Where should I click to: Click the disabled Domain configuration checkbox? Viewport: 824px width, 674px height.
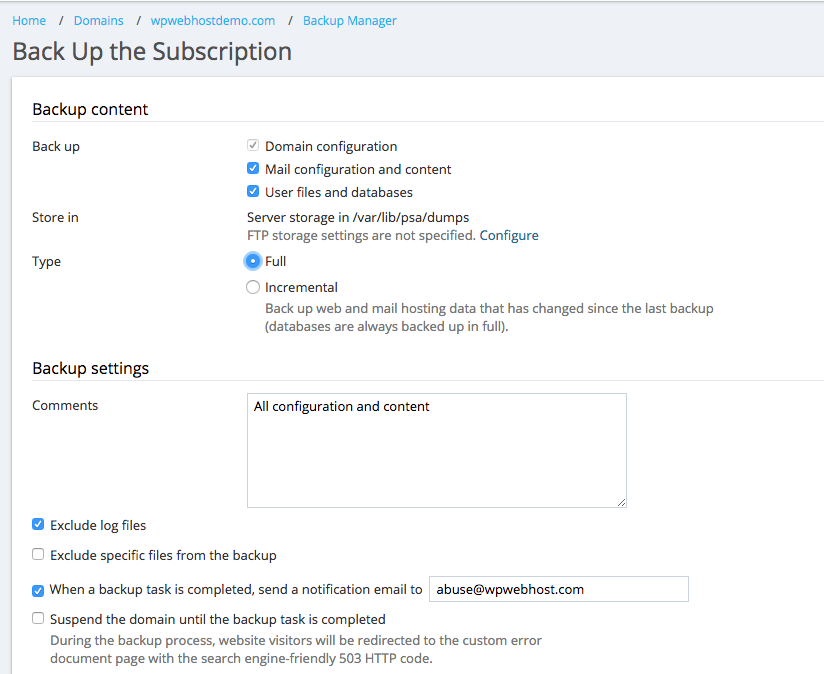click(253, 145)
